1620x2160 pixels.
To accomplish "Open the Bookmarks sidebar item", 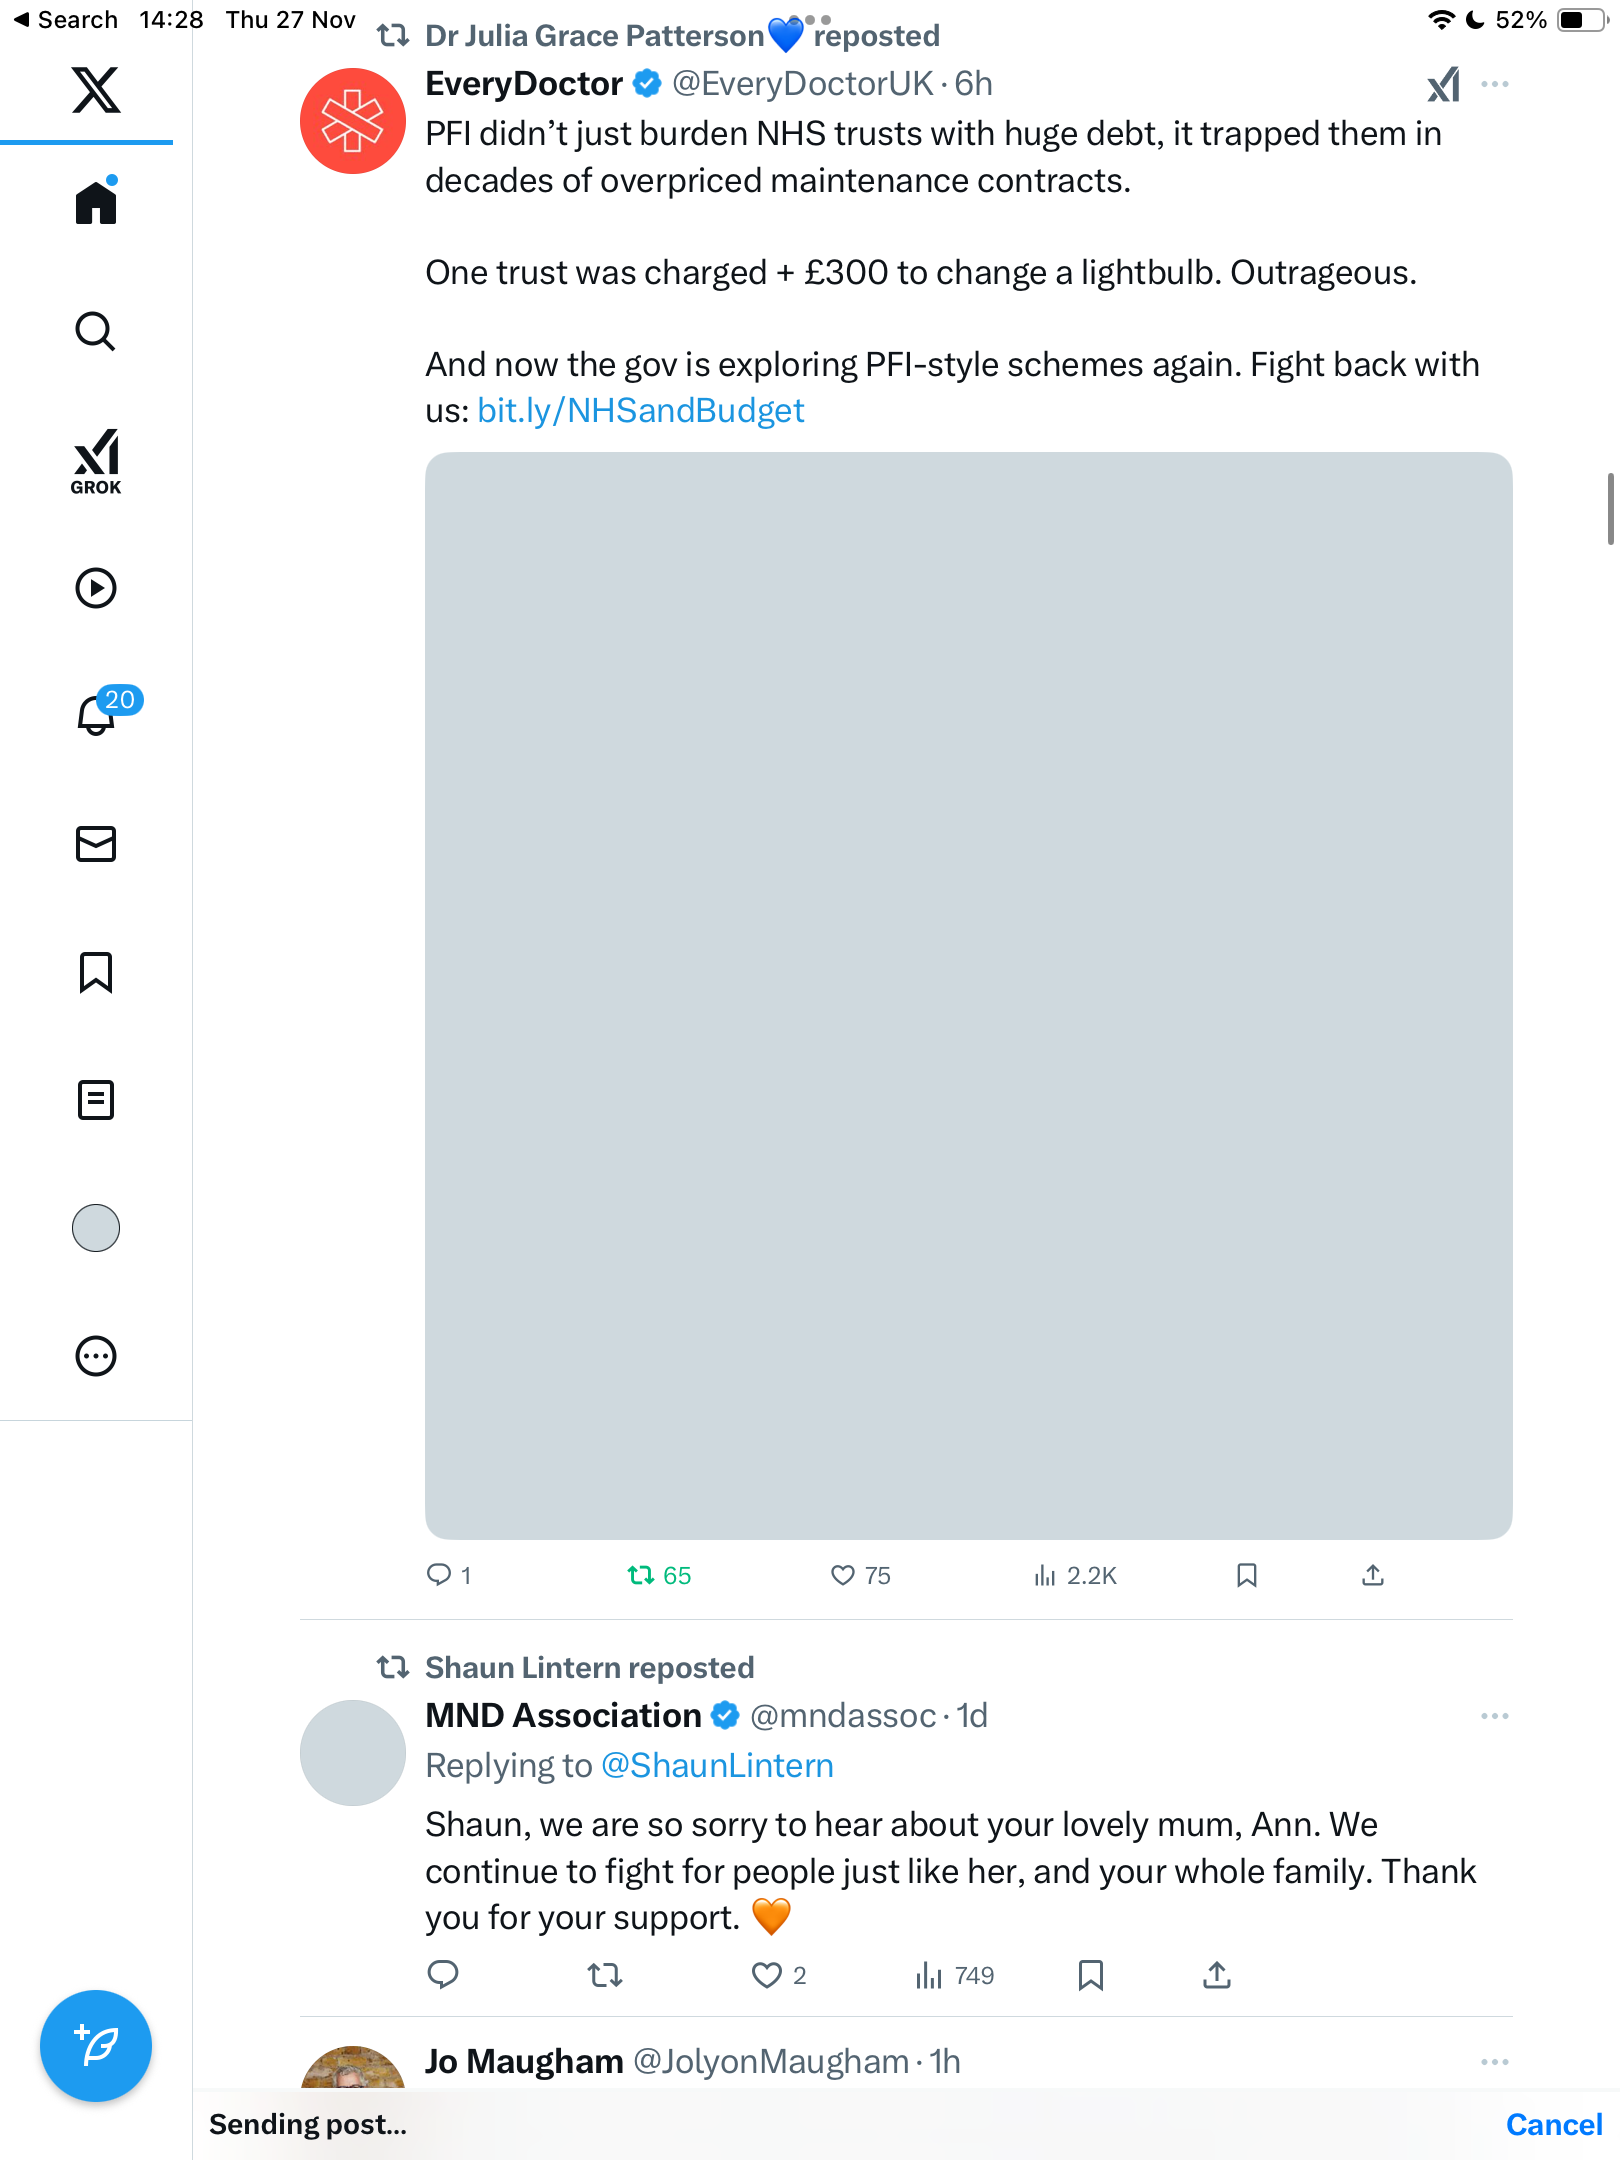I will 96,972.
